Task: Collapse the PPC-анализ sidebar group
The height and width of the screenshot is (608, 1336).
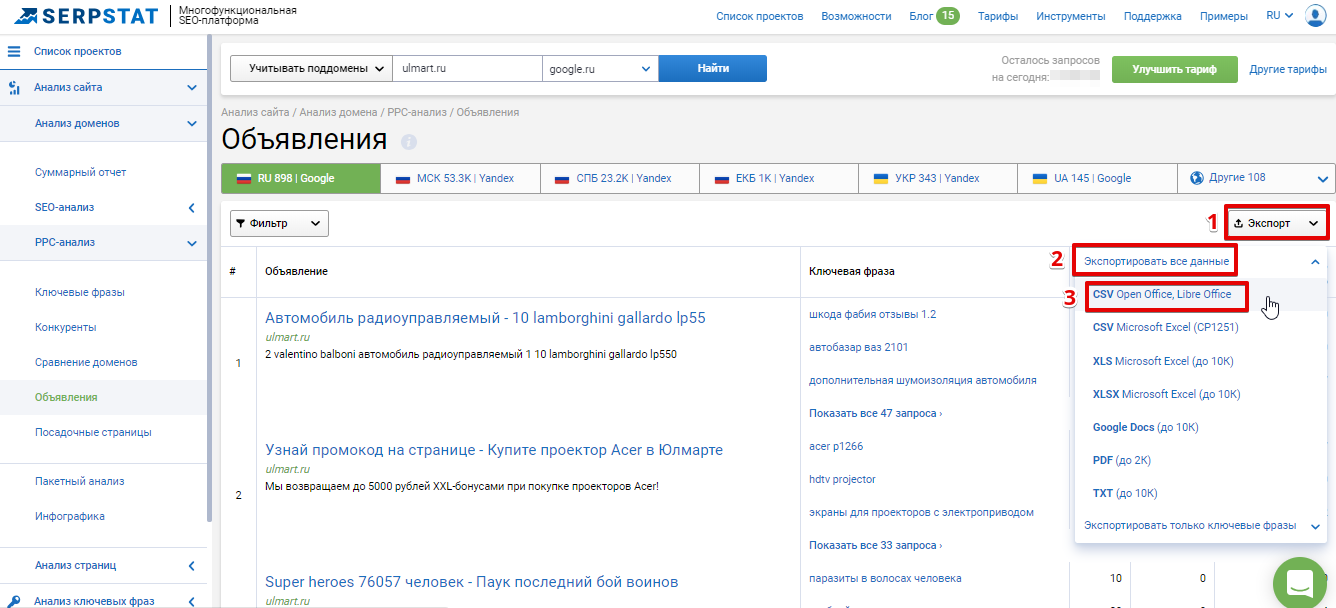Action: click(x=192, y=243)
